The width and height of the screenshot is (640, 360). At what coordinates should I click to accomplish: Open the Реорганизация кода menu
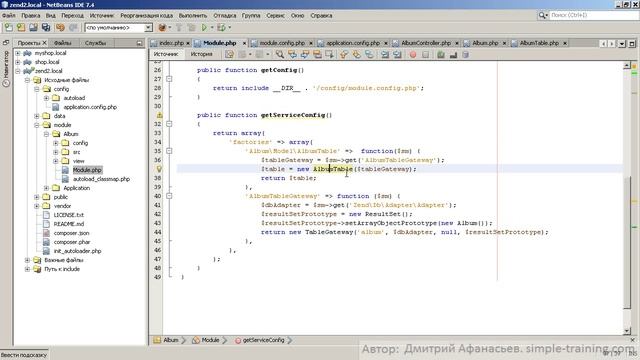(x=147, y=15)
